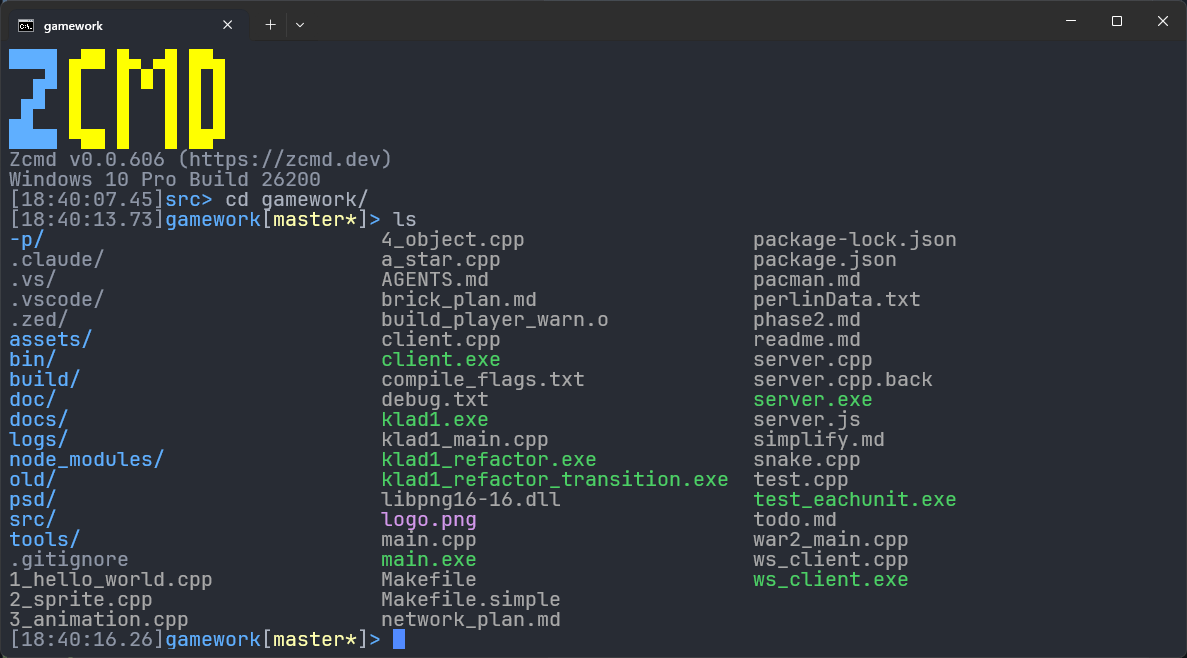1187x658 pixels.
Task: Click the 'doc/' directory entry
Action: (33, 400)
